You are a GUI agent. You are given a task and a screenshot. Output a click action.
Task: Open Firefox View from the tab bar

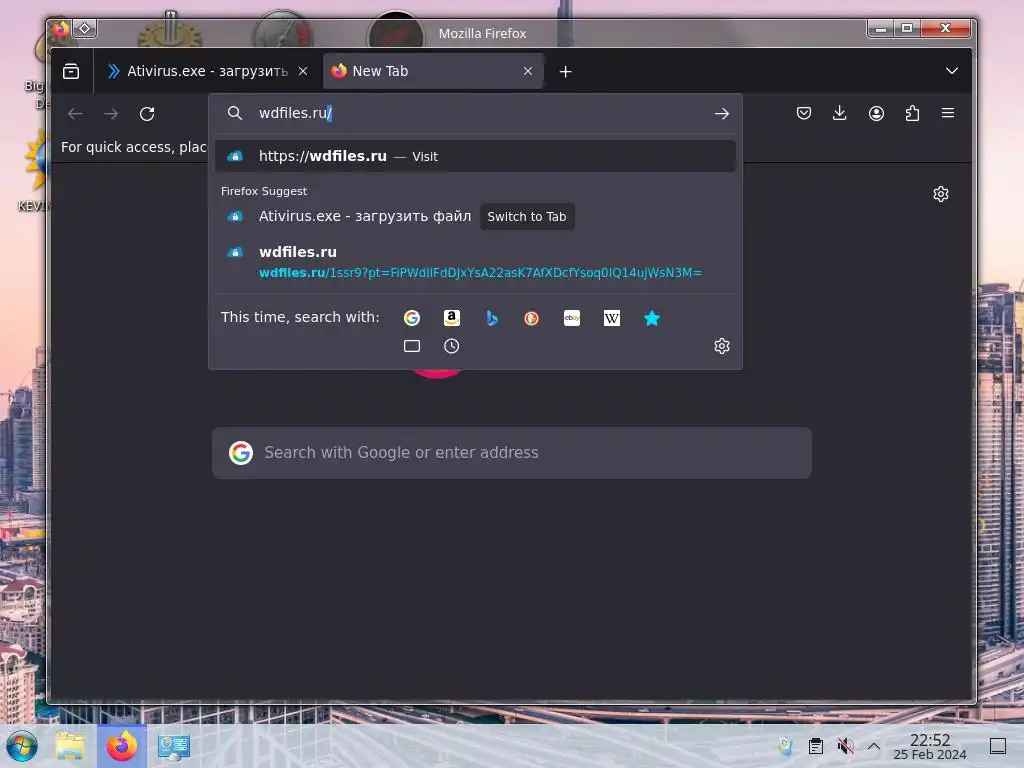click(71, 71)
